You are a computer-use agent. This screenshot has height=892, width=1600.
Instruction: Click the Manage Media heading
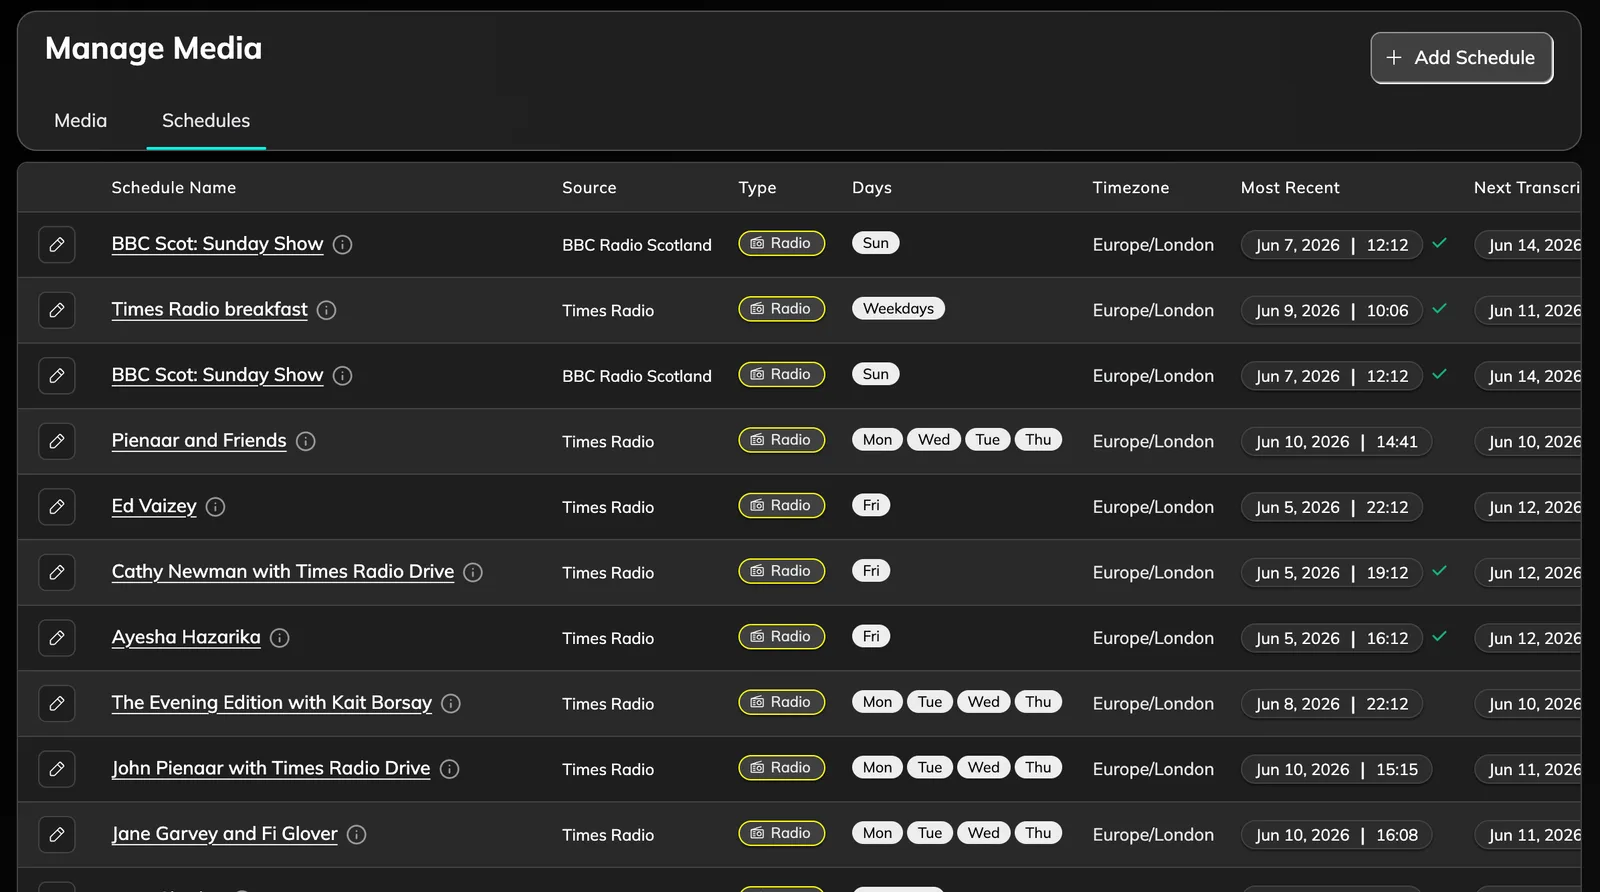[x=154, y=48]
